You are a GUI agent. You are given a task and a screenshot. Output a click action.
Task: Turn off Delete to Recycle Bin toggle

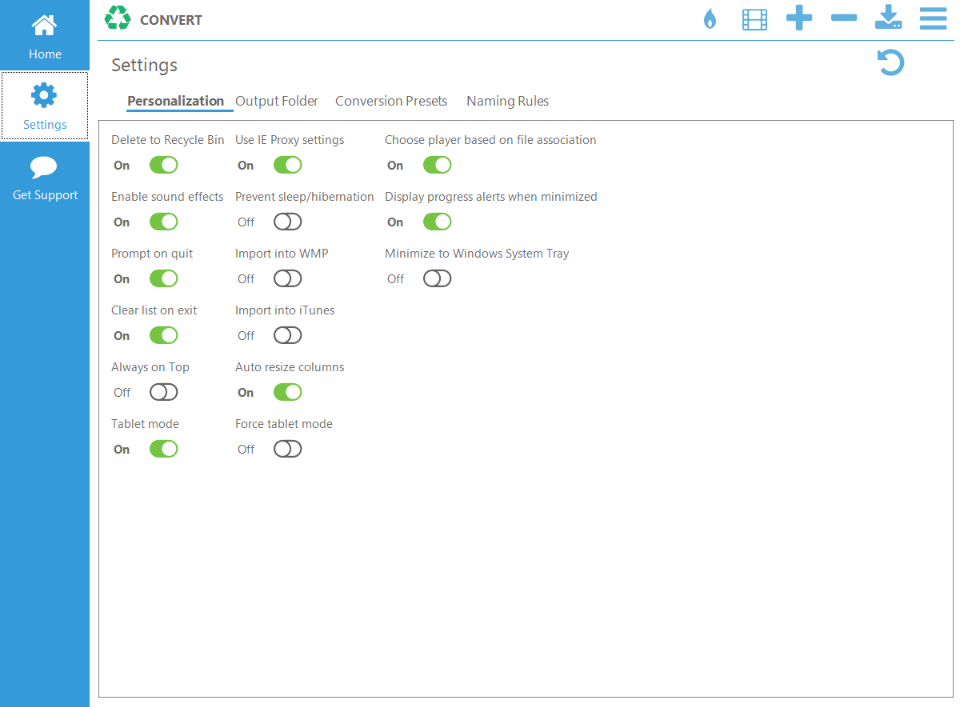[164, 165]
